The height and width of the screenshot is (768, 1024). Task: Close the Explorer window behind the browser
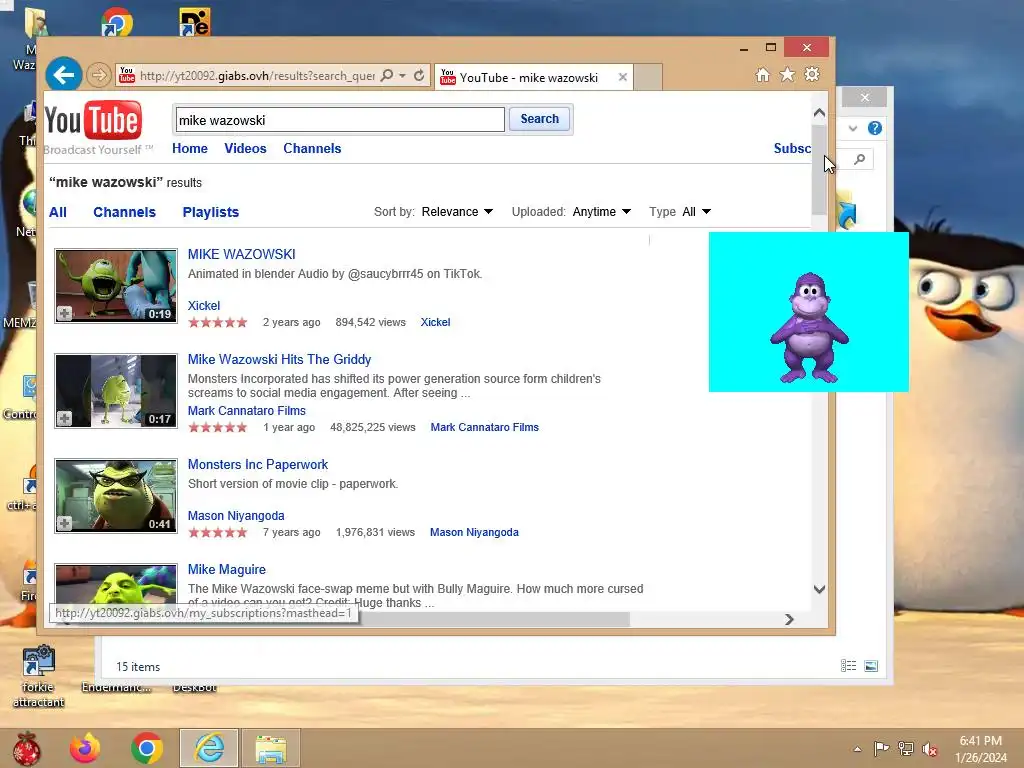pos(864,97)
